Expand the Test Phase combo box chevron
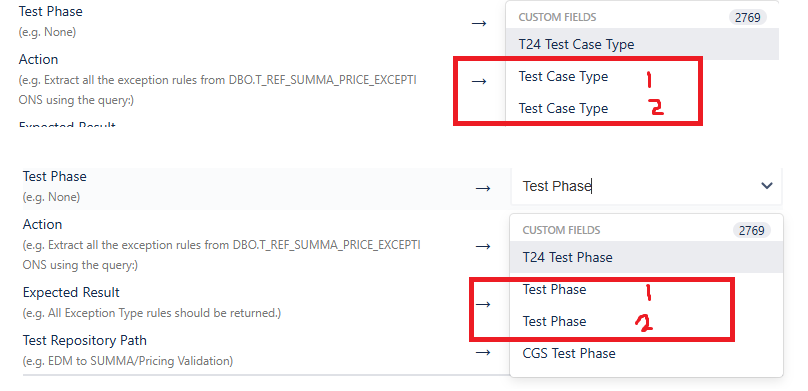 pos(767,185)
